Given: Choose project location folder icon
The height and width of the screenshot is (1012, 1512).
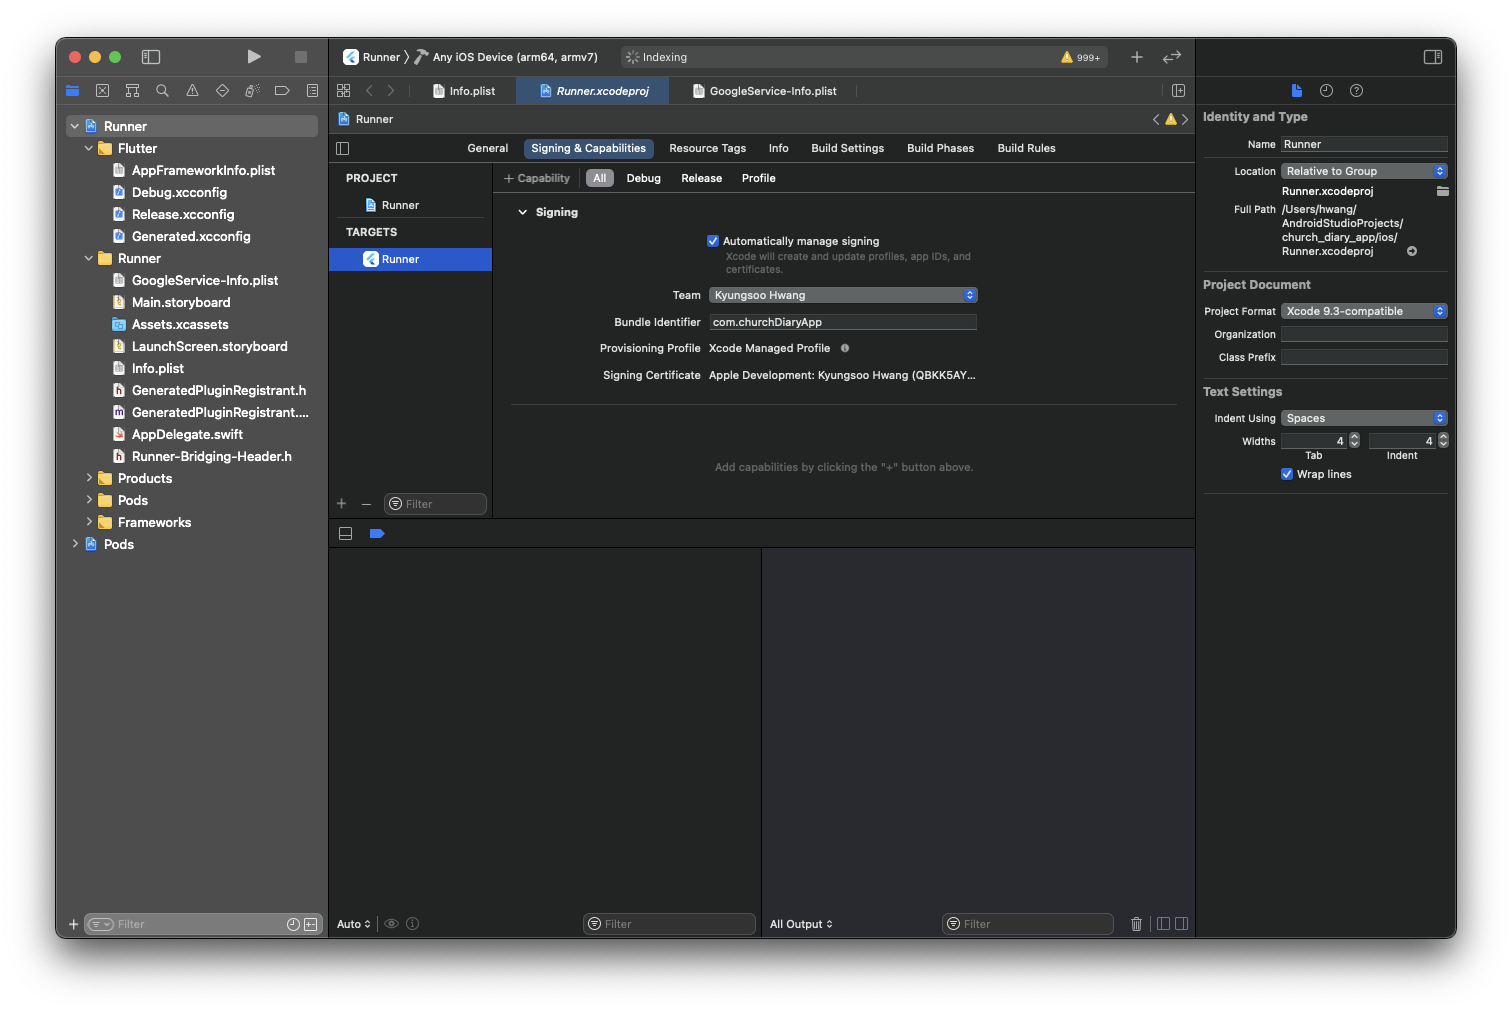Looking at the screenshot, I should tap(1443, 191).
